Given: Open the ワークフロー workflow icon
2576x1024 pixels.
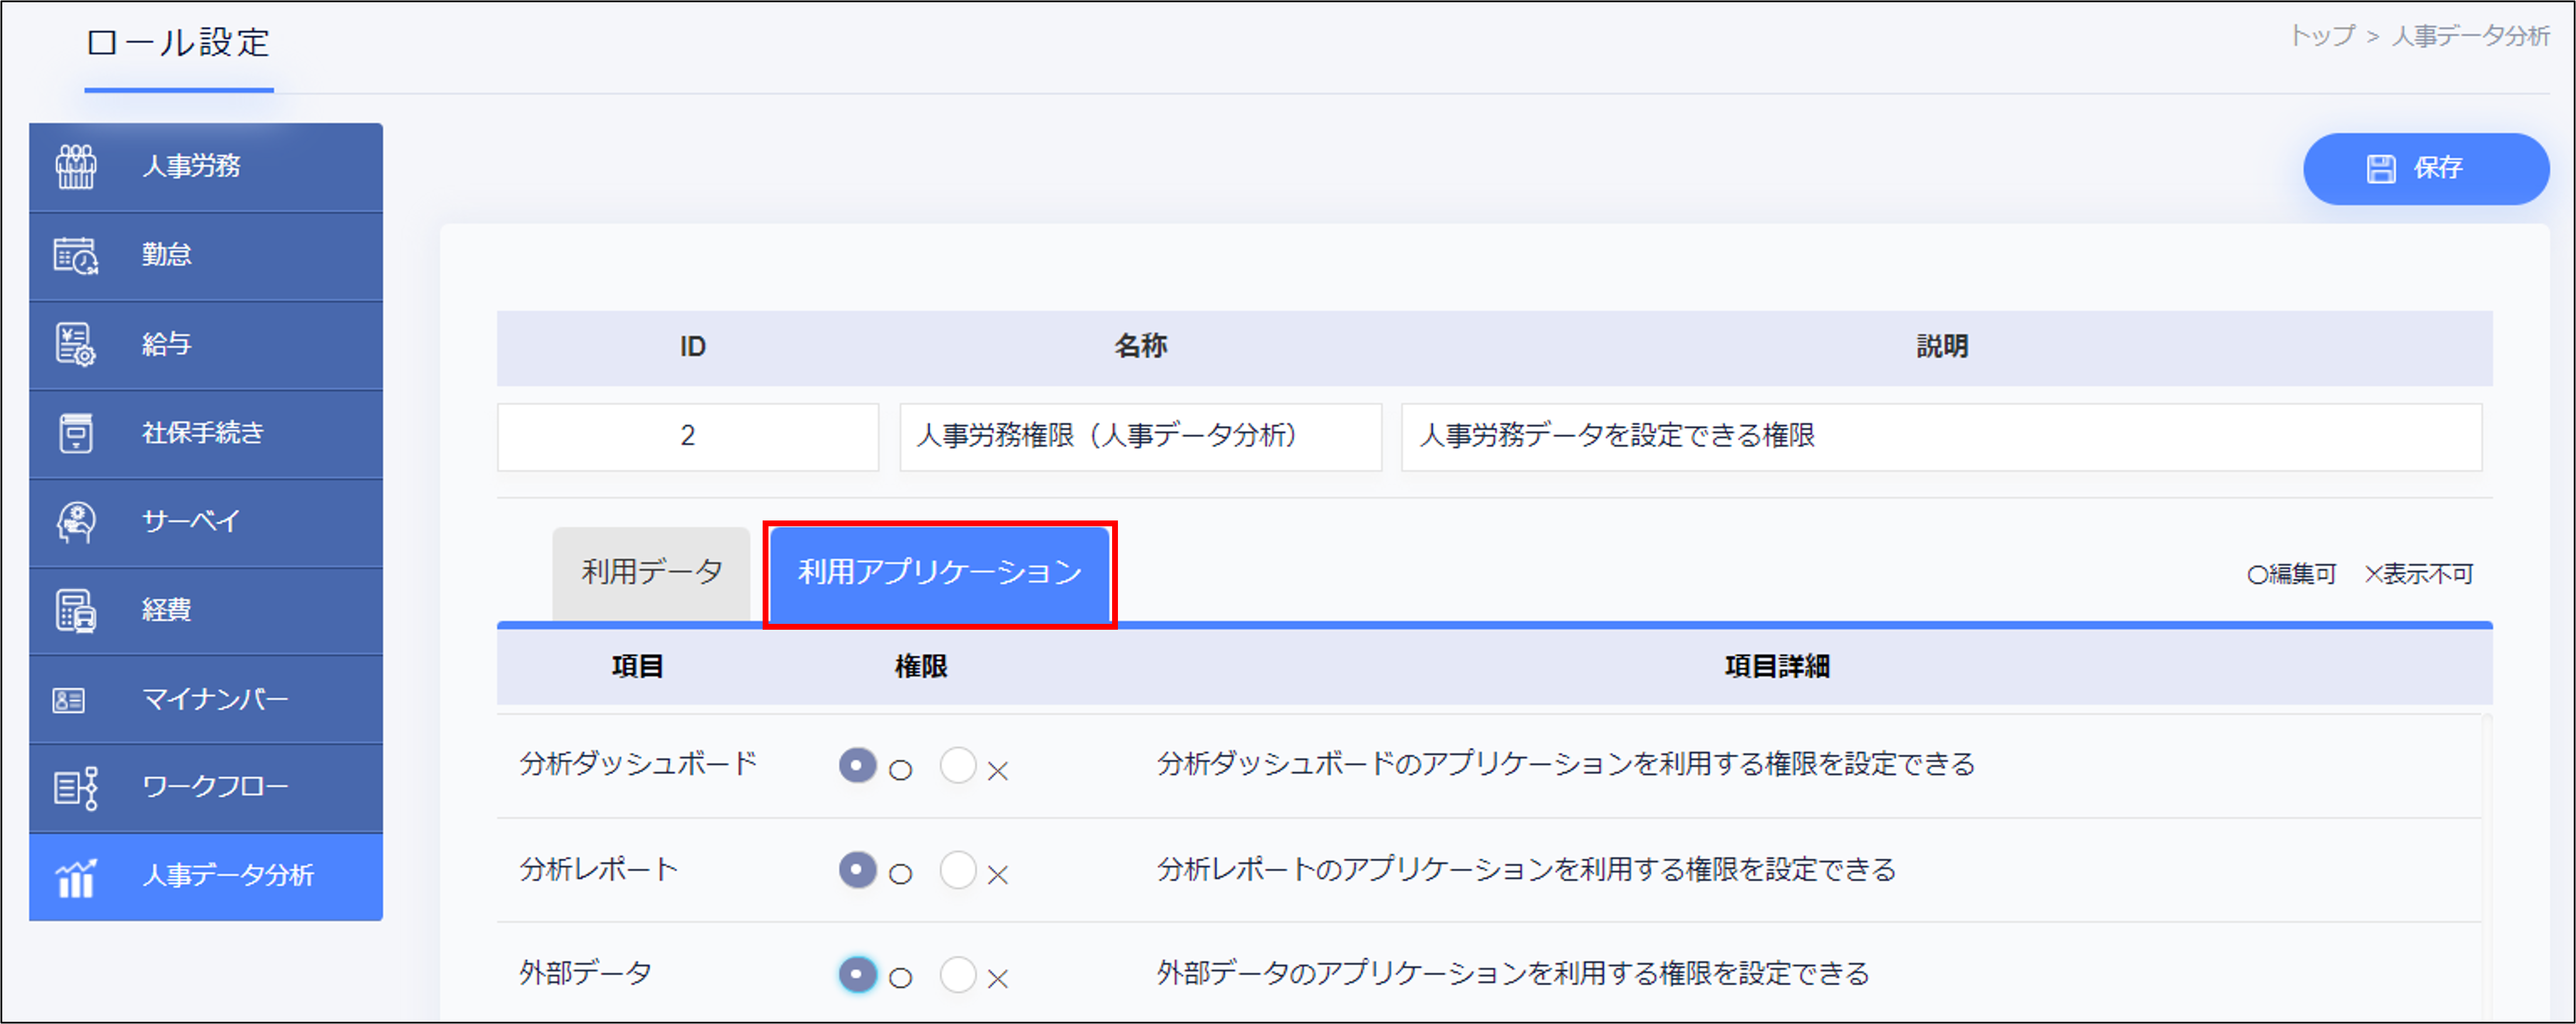Looking at the screenshot, I should coord(76,788).
